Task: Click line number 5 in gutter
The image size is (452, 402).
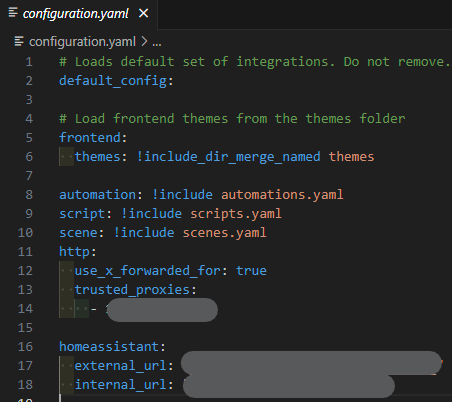Action: (29, 138)
